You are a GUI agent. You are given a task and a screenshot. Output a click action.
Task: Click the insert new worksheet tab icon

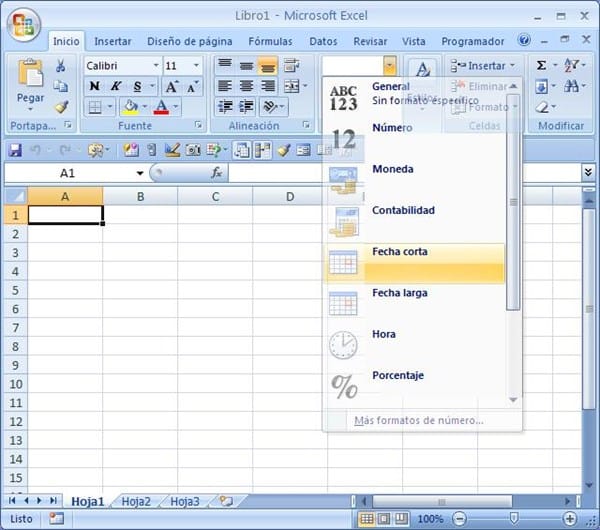point(226,501)
